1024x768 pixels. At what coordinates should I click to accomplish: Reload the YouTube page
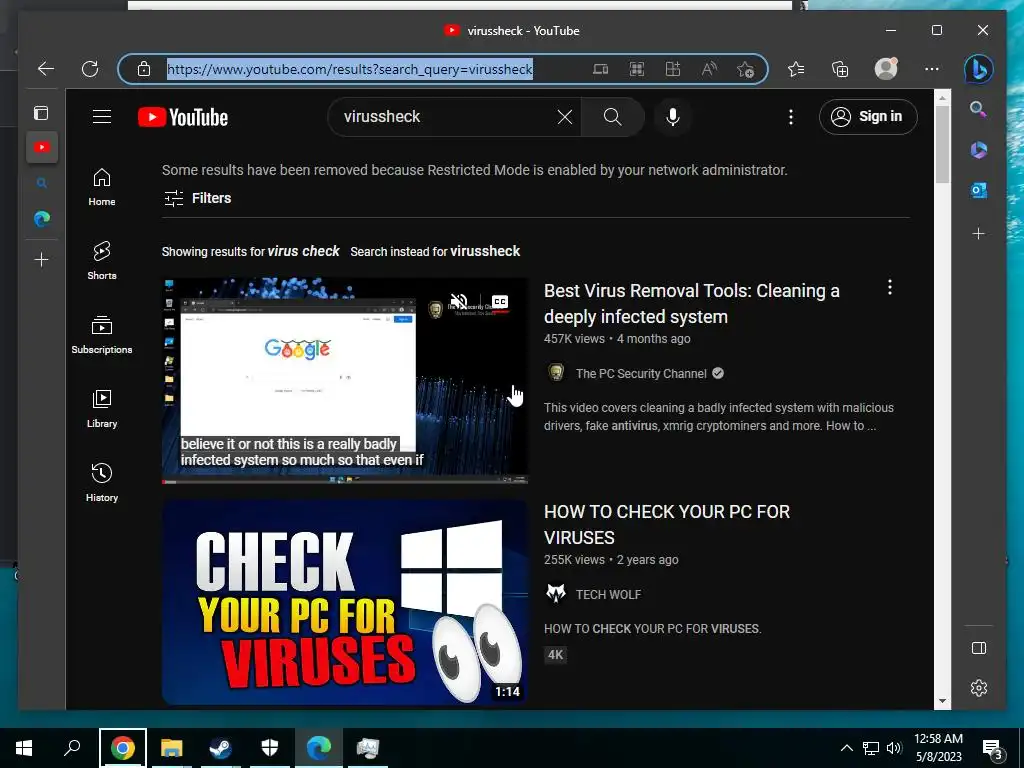tap(90, 69)
